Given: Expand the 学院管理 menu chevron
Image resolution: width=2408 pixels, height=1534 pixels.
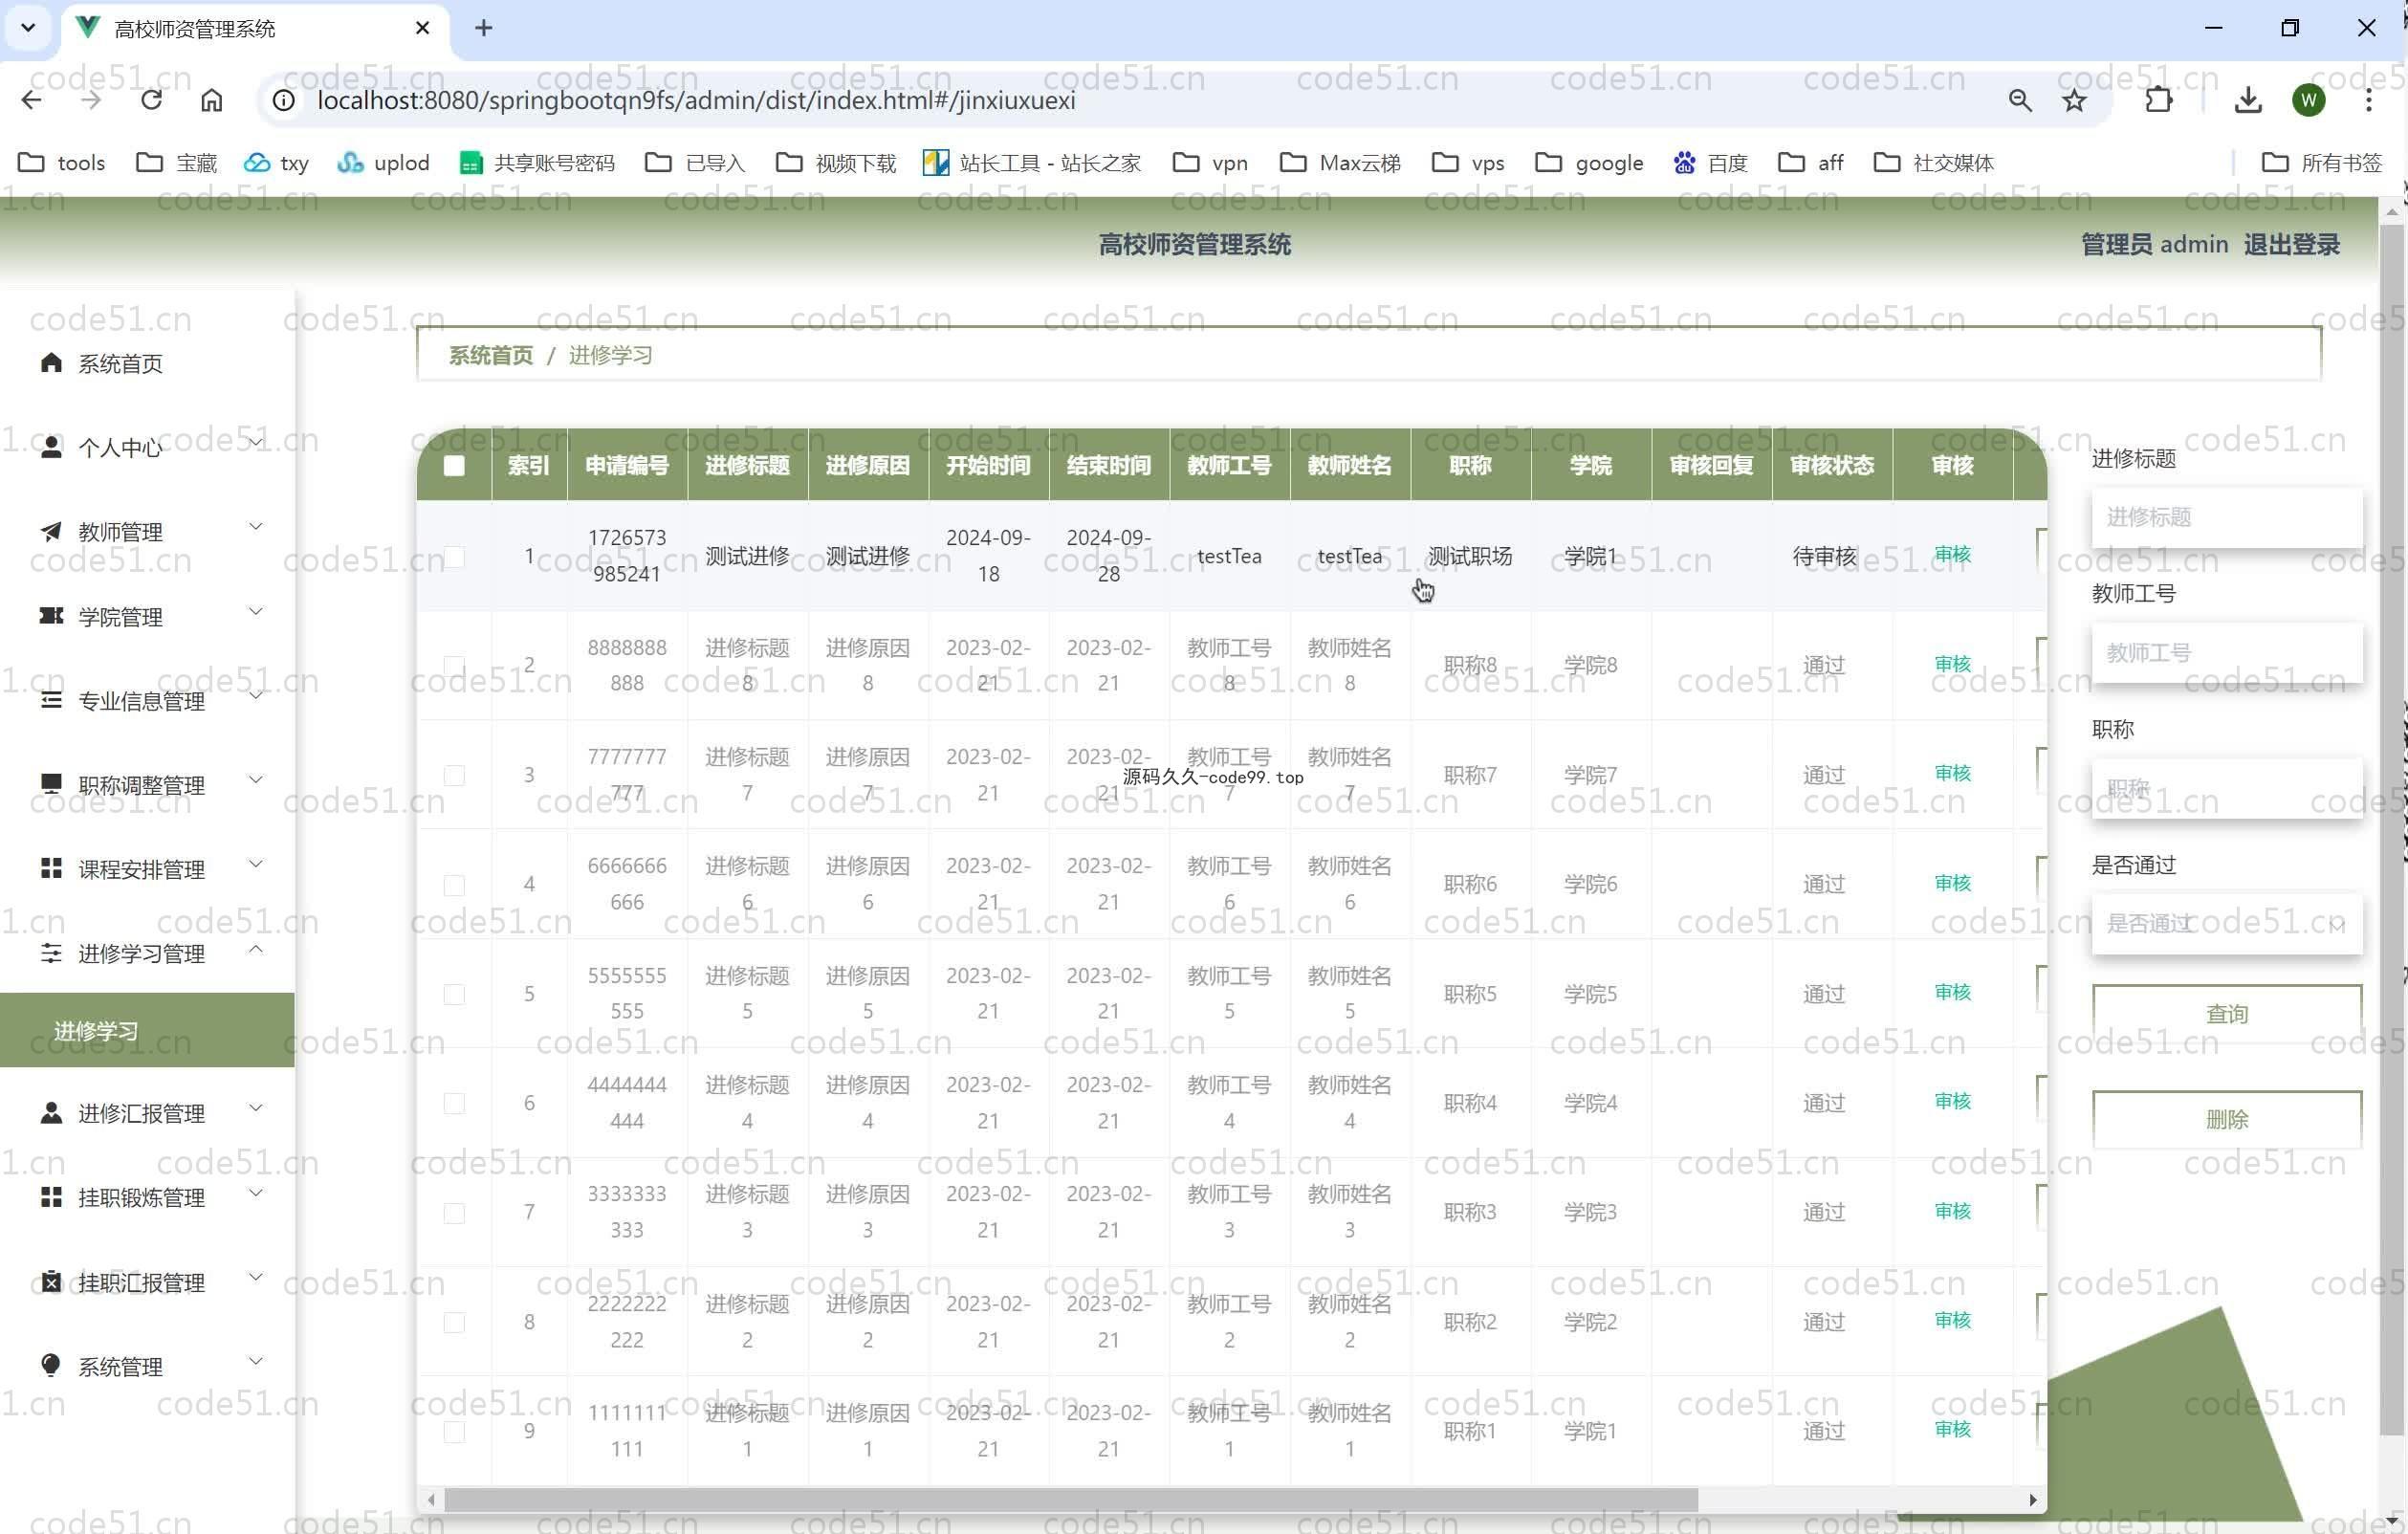Looking at the screenshot, I should tap(256, 611).
